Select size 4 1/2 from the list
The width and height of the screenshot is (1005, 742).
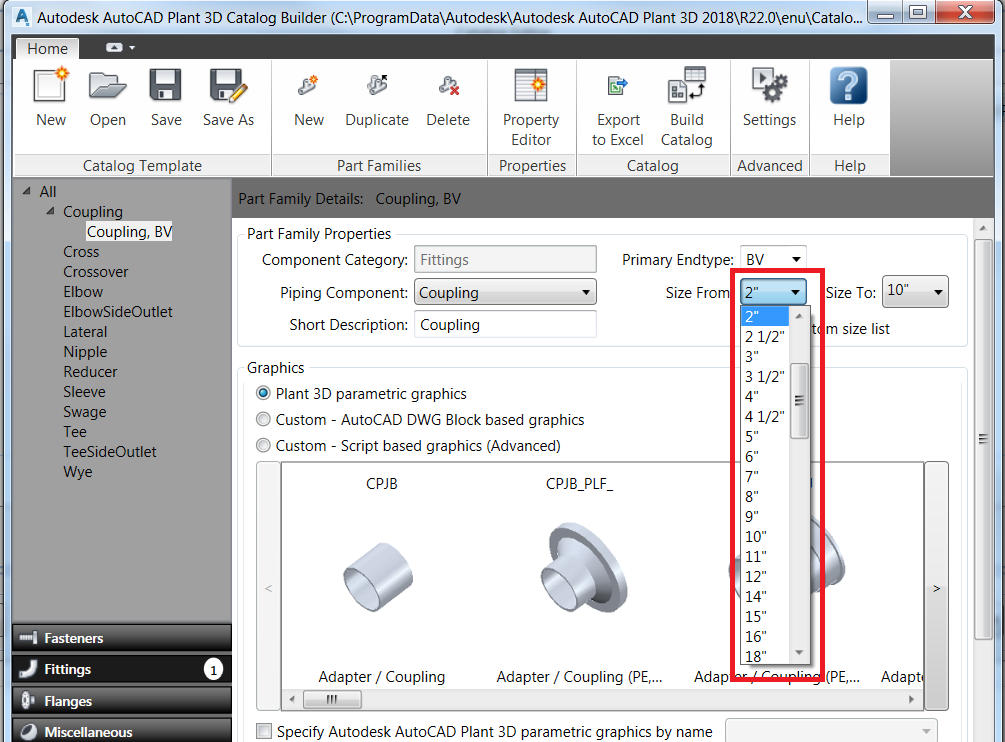765,416
